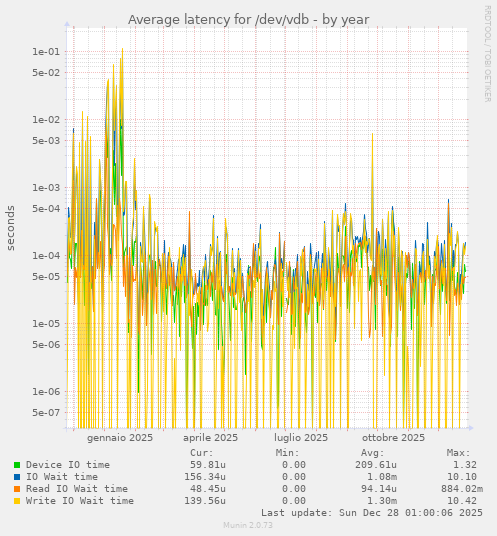Click the 5e-02 y-axis tick label
Image resolution: width=497 pixels, height=536 pixels.
pyautogui.click(x=46, y=72)
